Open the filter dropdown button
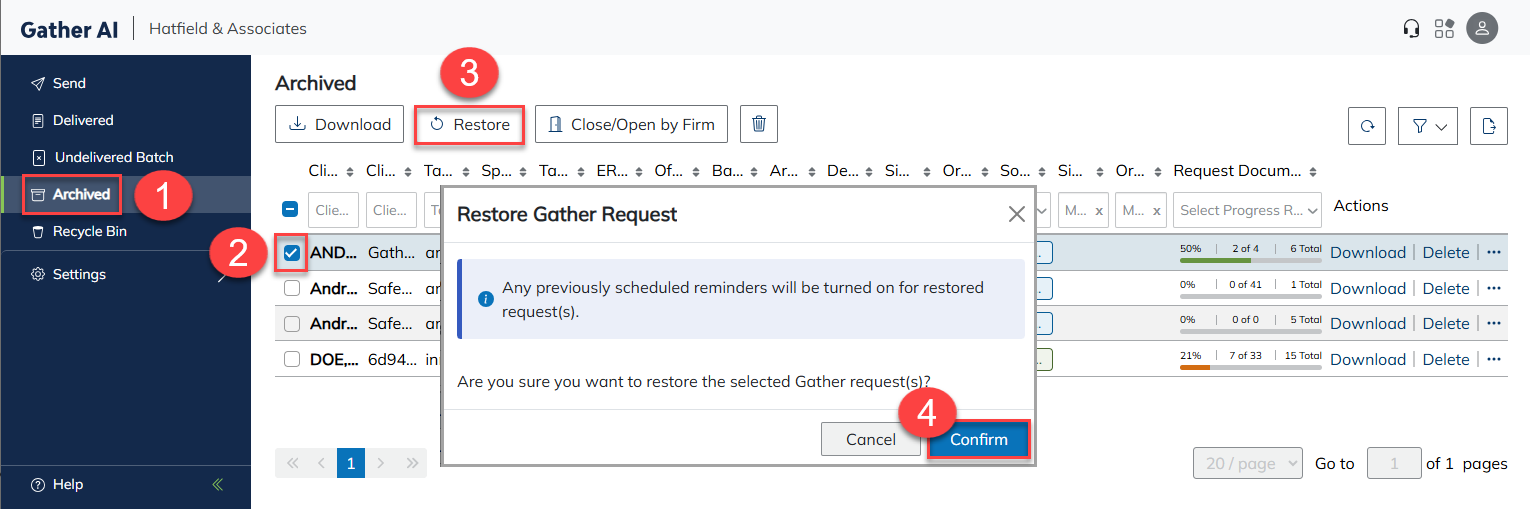 (x=1427, y=126)
